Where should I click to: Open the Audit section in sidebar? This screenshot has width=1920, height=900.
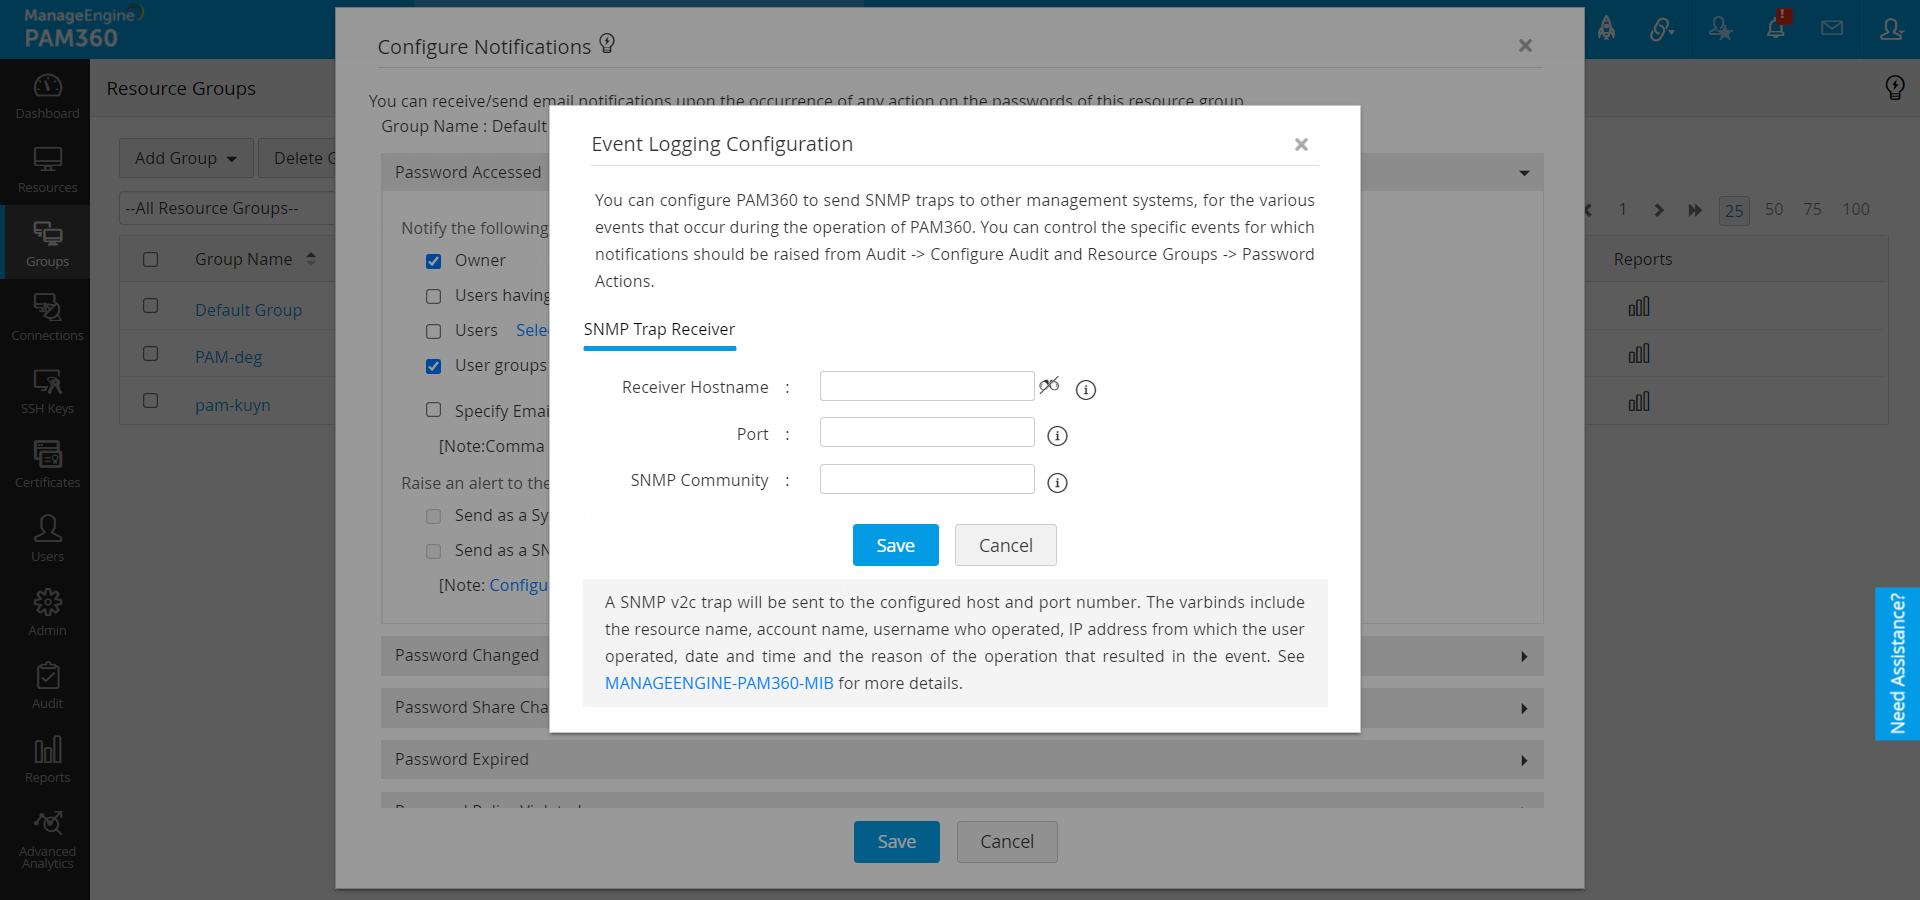[x=47, y=686]
